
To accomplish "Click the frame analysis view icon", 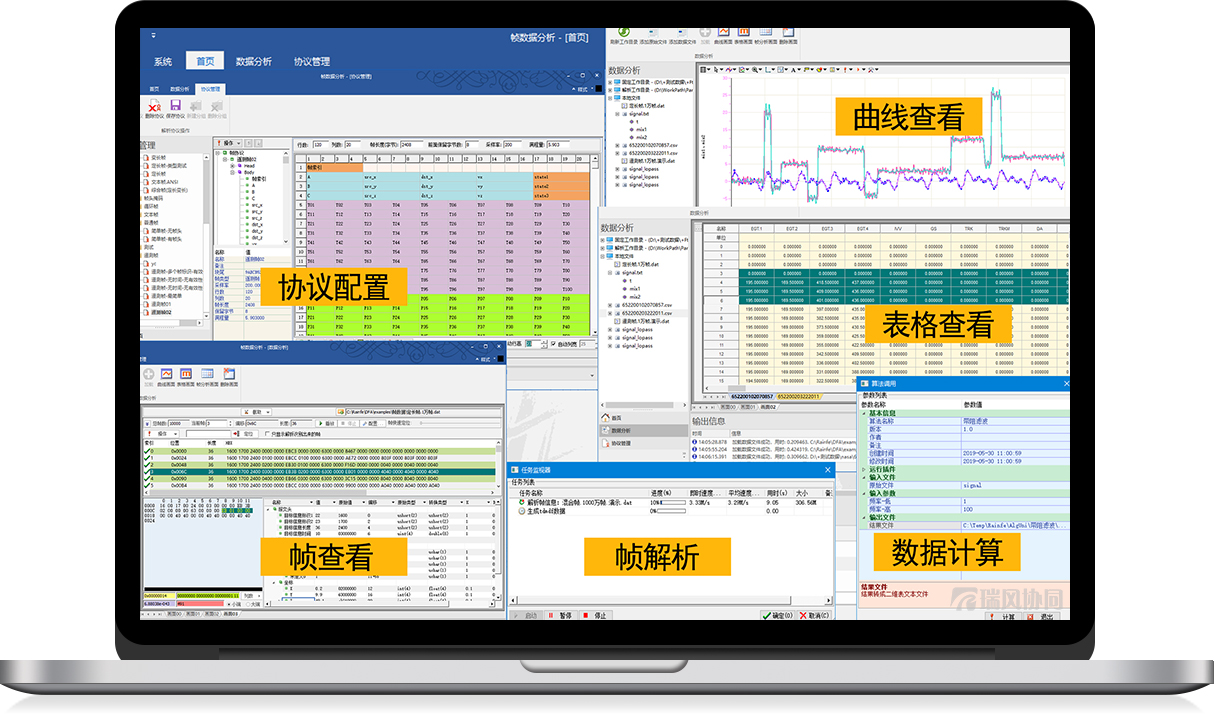I will [208, 374].
